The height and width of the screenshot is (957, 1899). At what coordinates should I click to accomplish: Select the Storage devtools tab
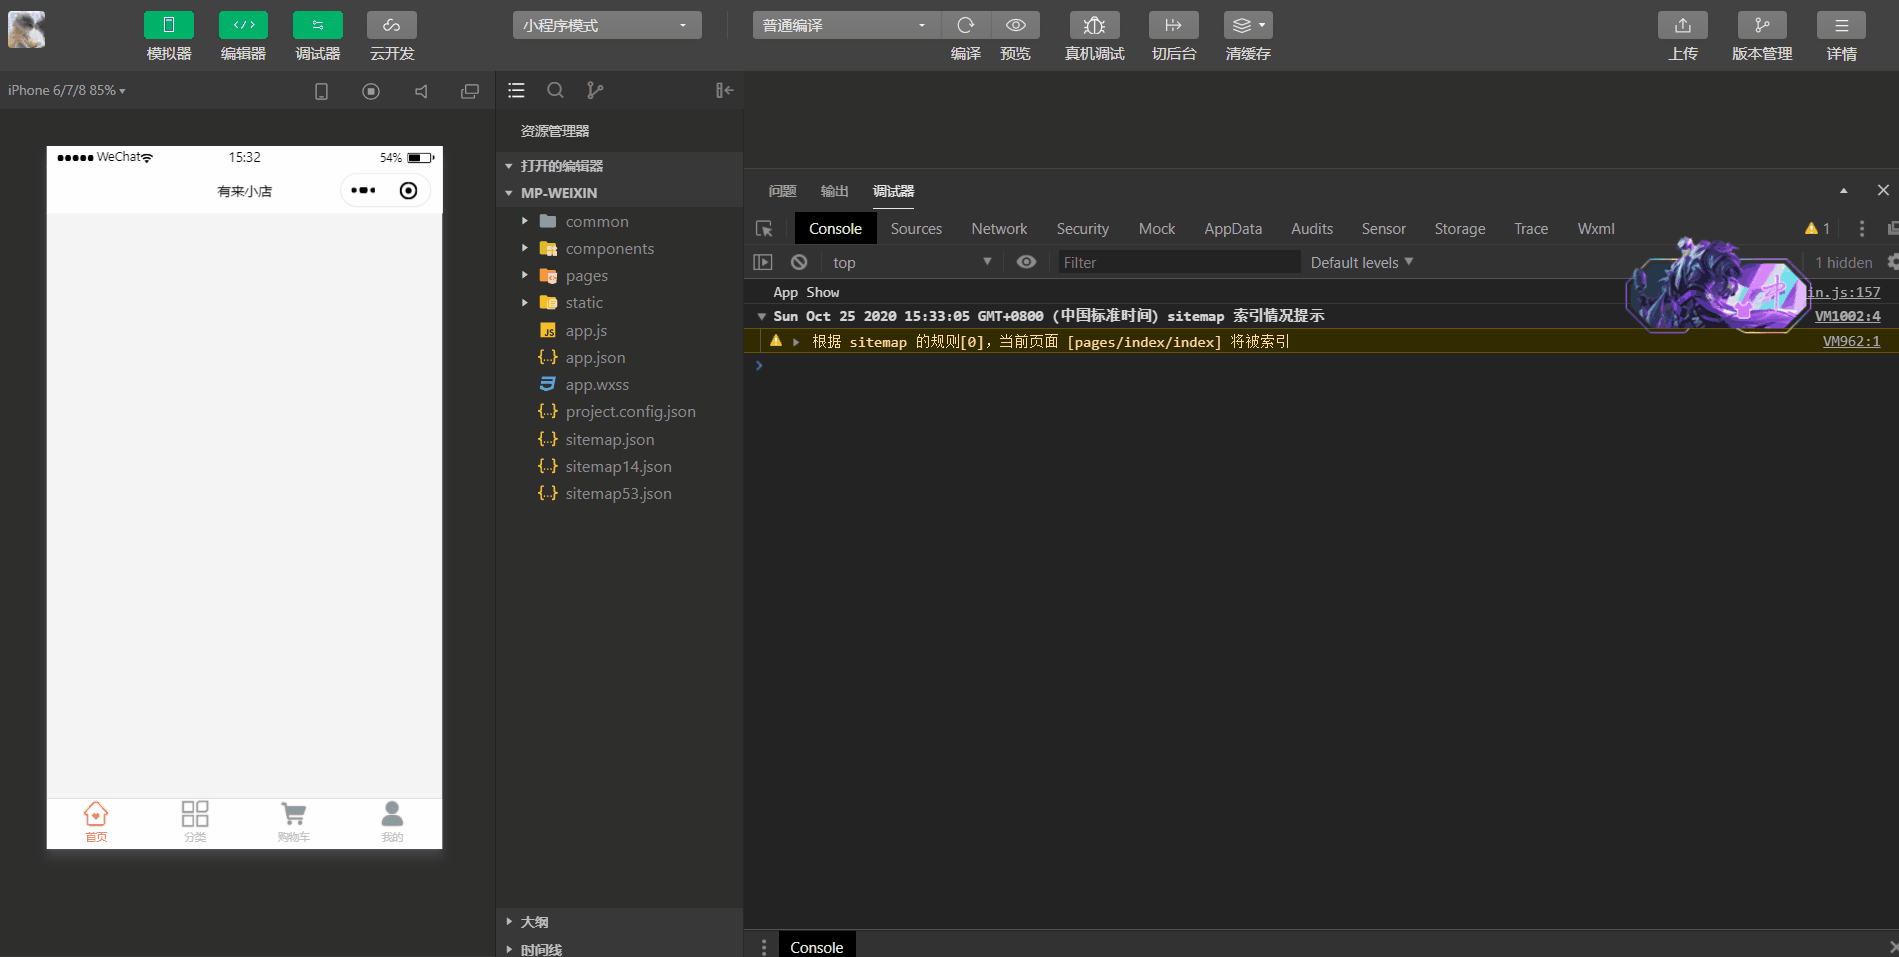coord(1460,229)
